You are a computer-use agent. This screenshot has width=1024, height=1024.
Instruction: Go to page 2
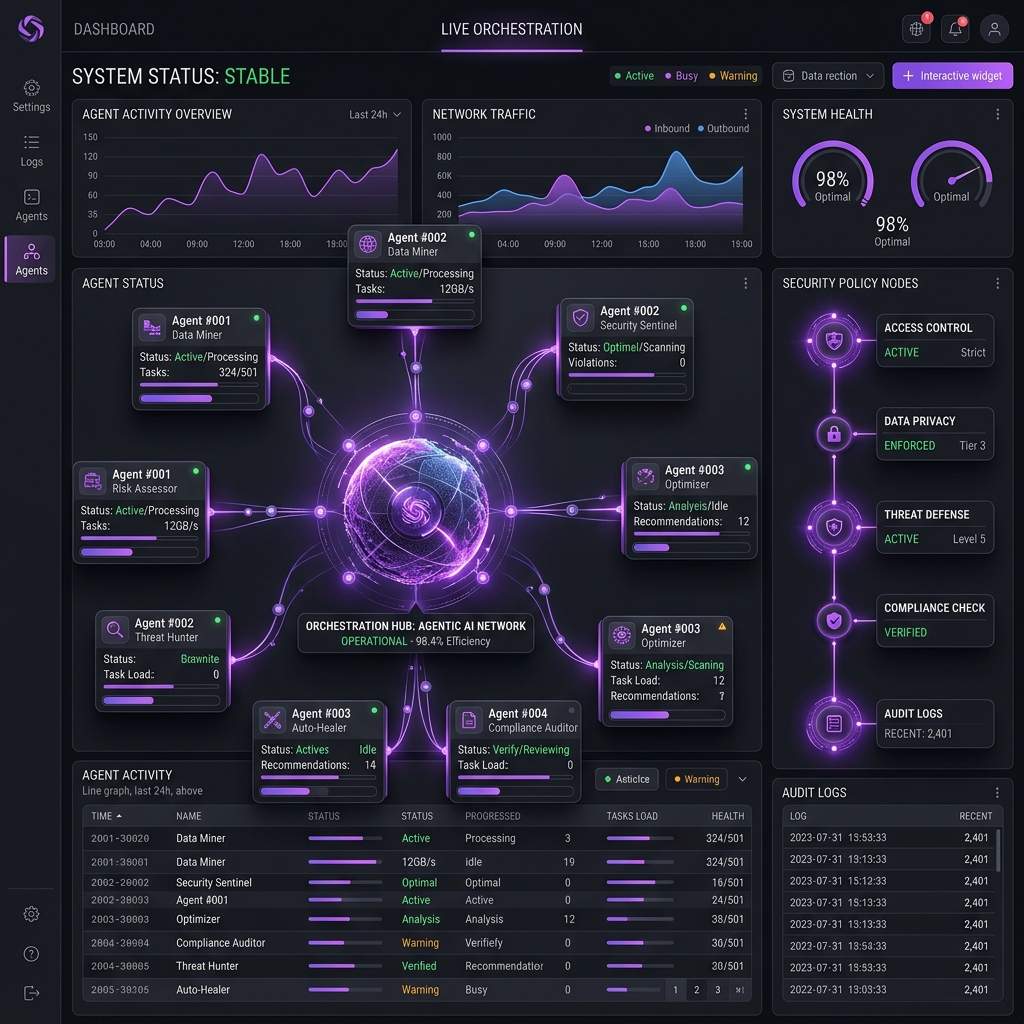pyautogui.click(x=696, y=989)
